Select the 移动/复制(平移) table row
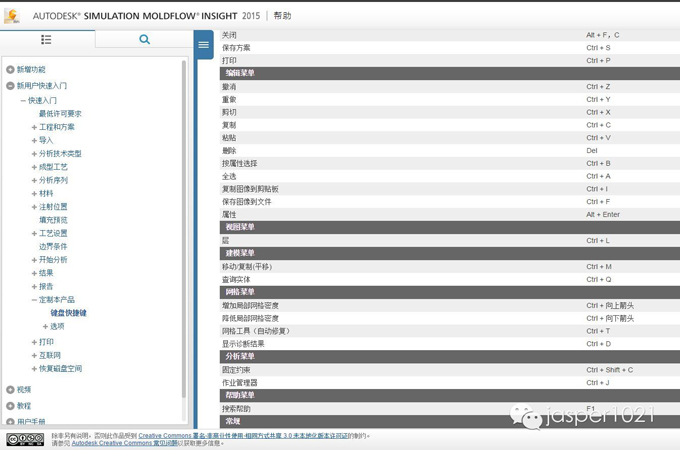This screenshot has height=450, width=680. 450,267
